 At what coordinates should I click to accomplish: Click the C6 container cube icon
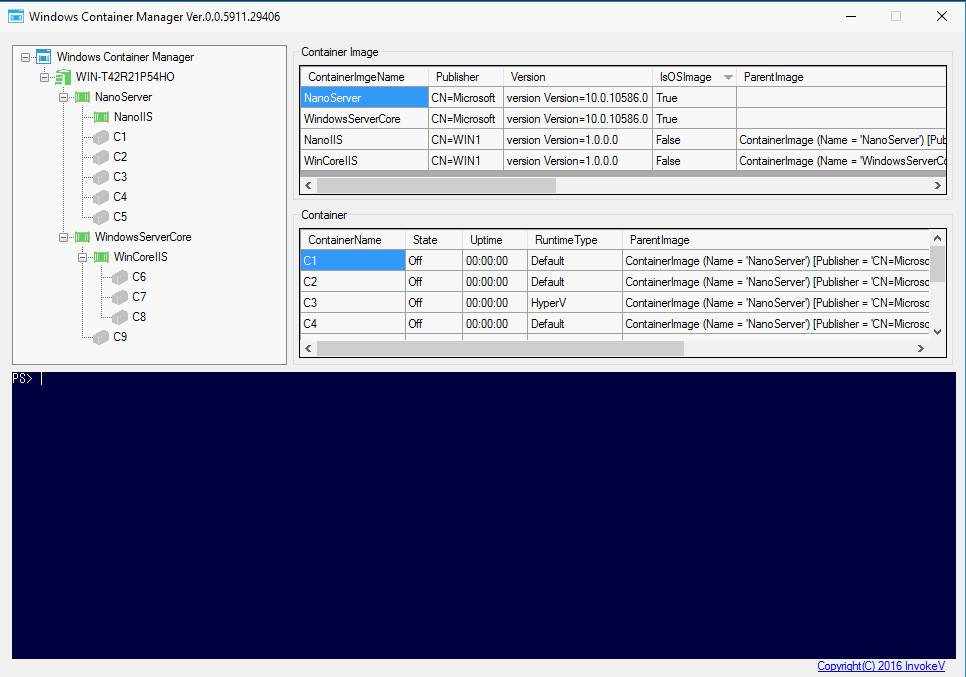point(120,277)
